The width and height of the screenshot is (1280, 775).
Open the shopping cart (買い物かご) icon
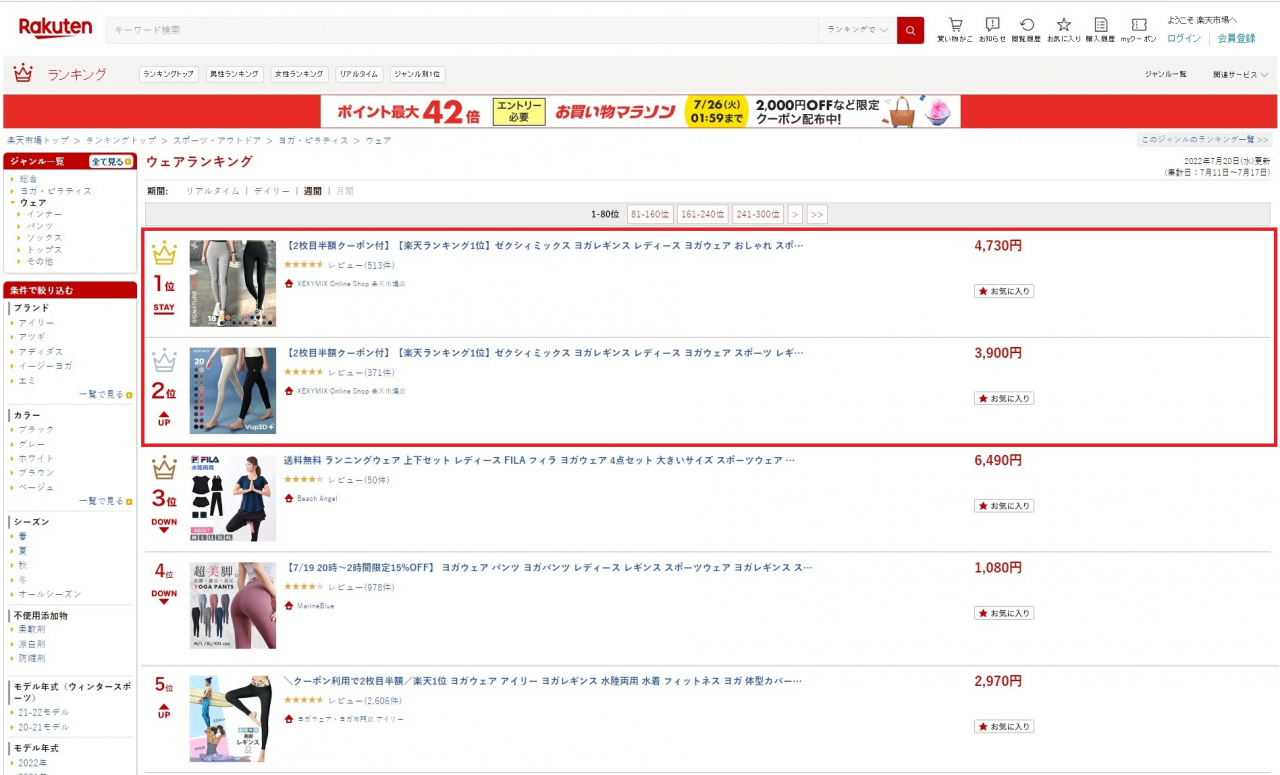[x=955, y=29]
